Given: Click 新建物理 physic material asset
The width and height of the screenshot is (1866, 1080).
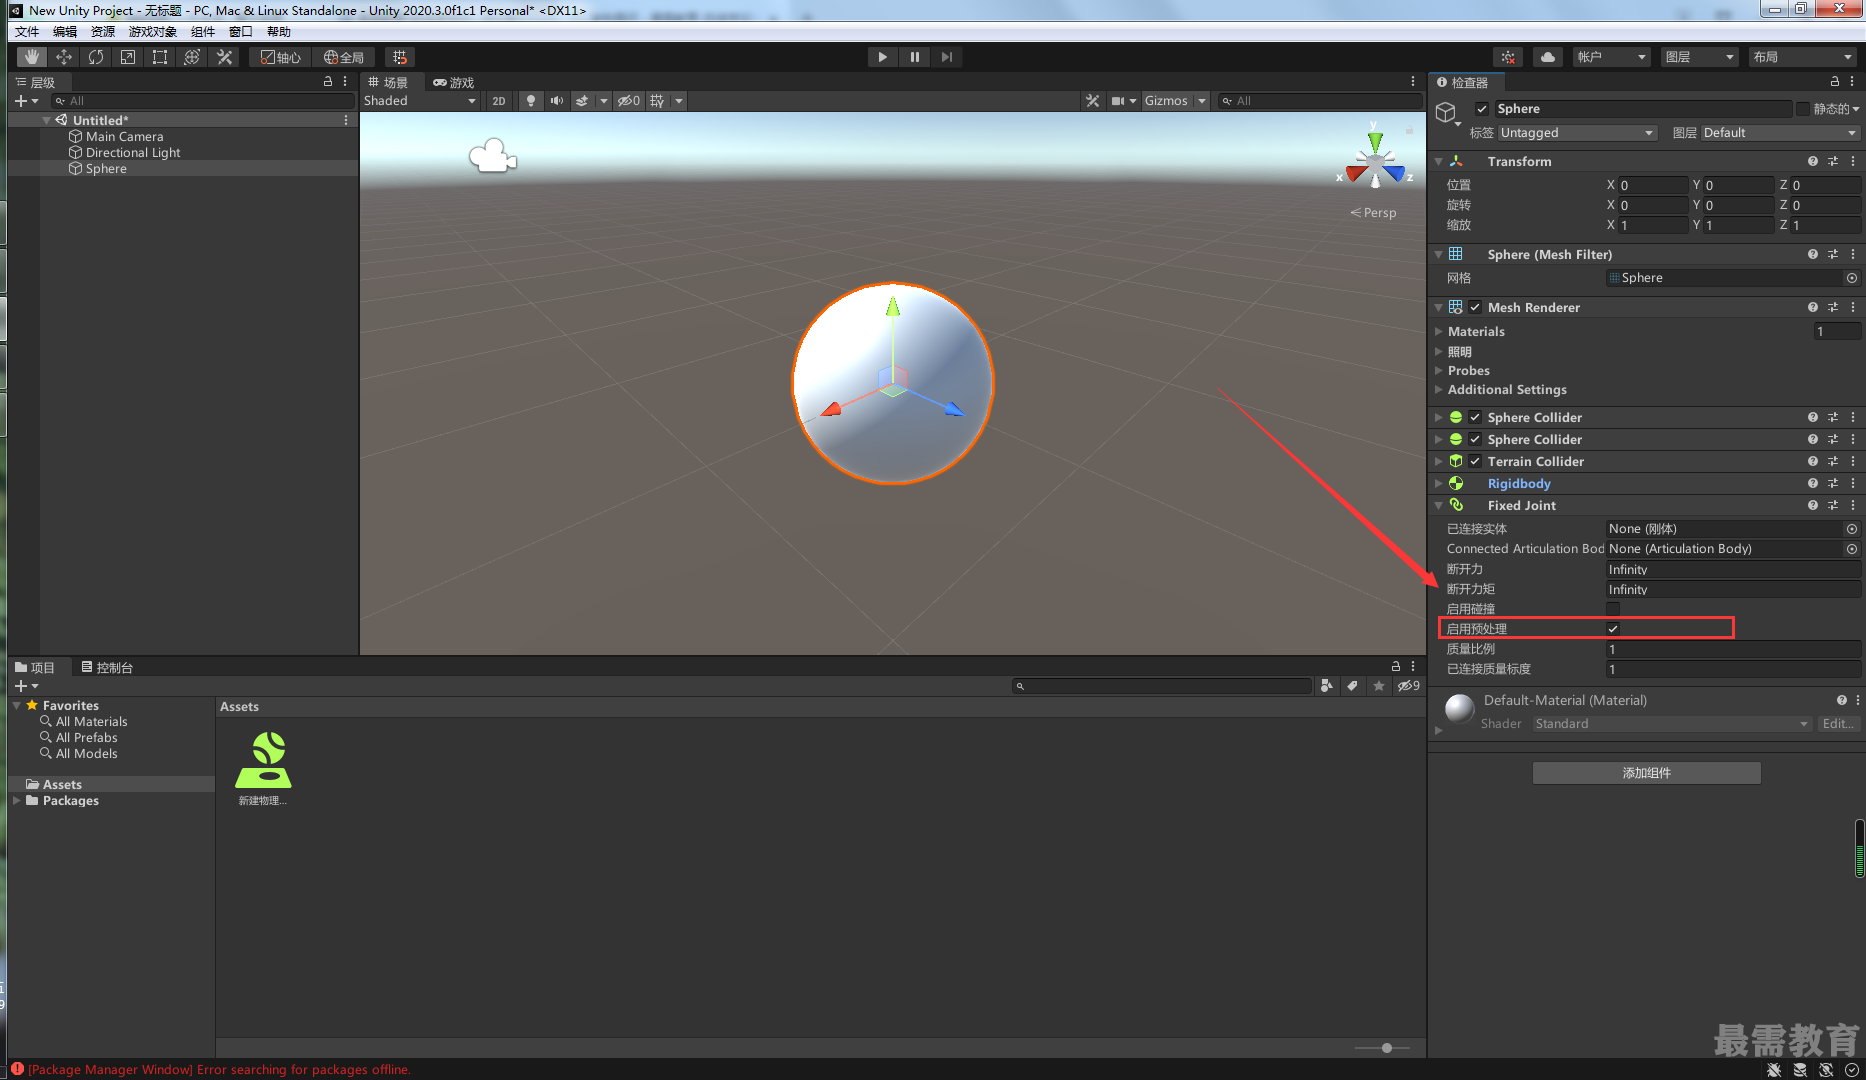Looking at the screenshot, I should [263, 768].
